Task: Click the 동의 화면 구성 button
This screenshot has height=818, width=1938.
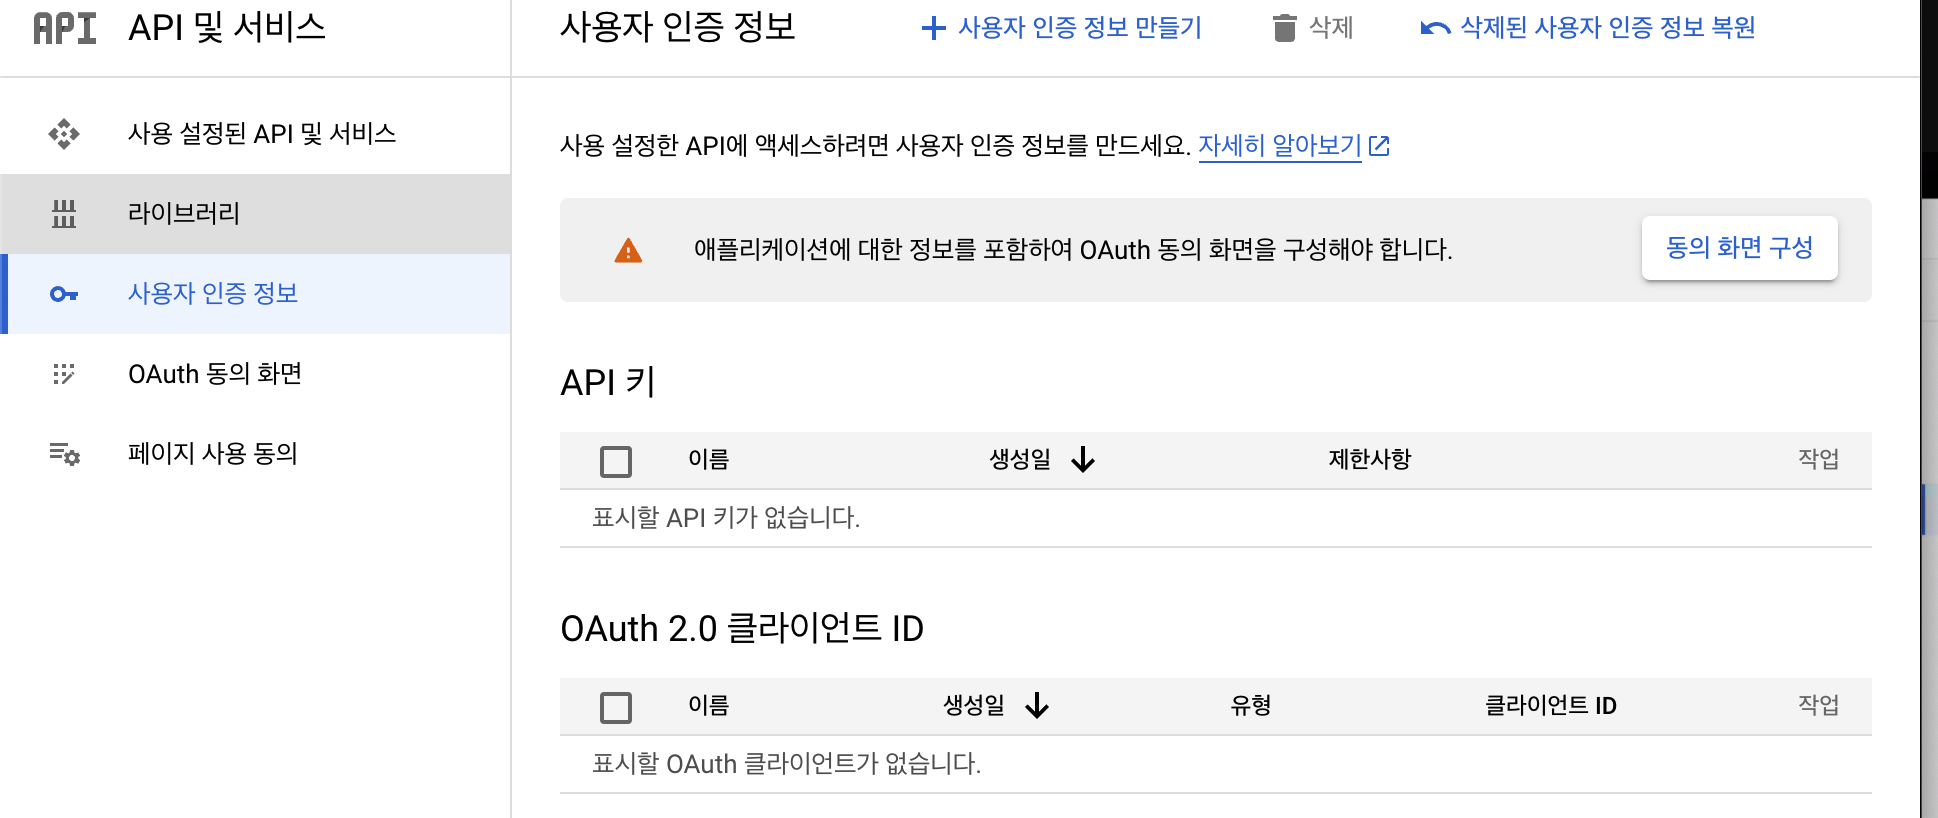Action: tap(1739, 248)
